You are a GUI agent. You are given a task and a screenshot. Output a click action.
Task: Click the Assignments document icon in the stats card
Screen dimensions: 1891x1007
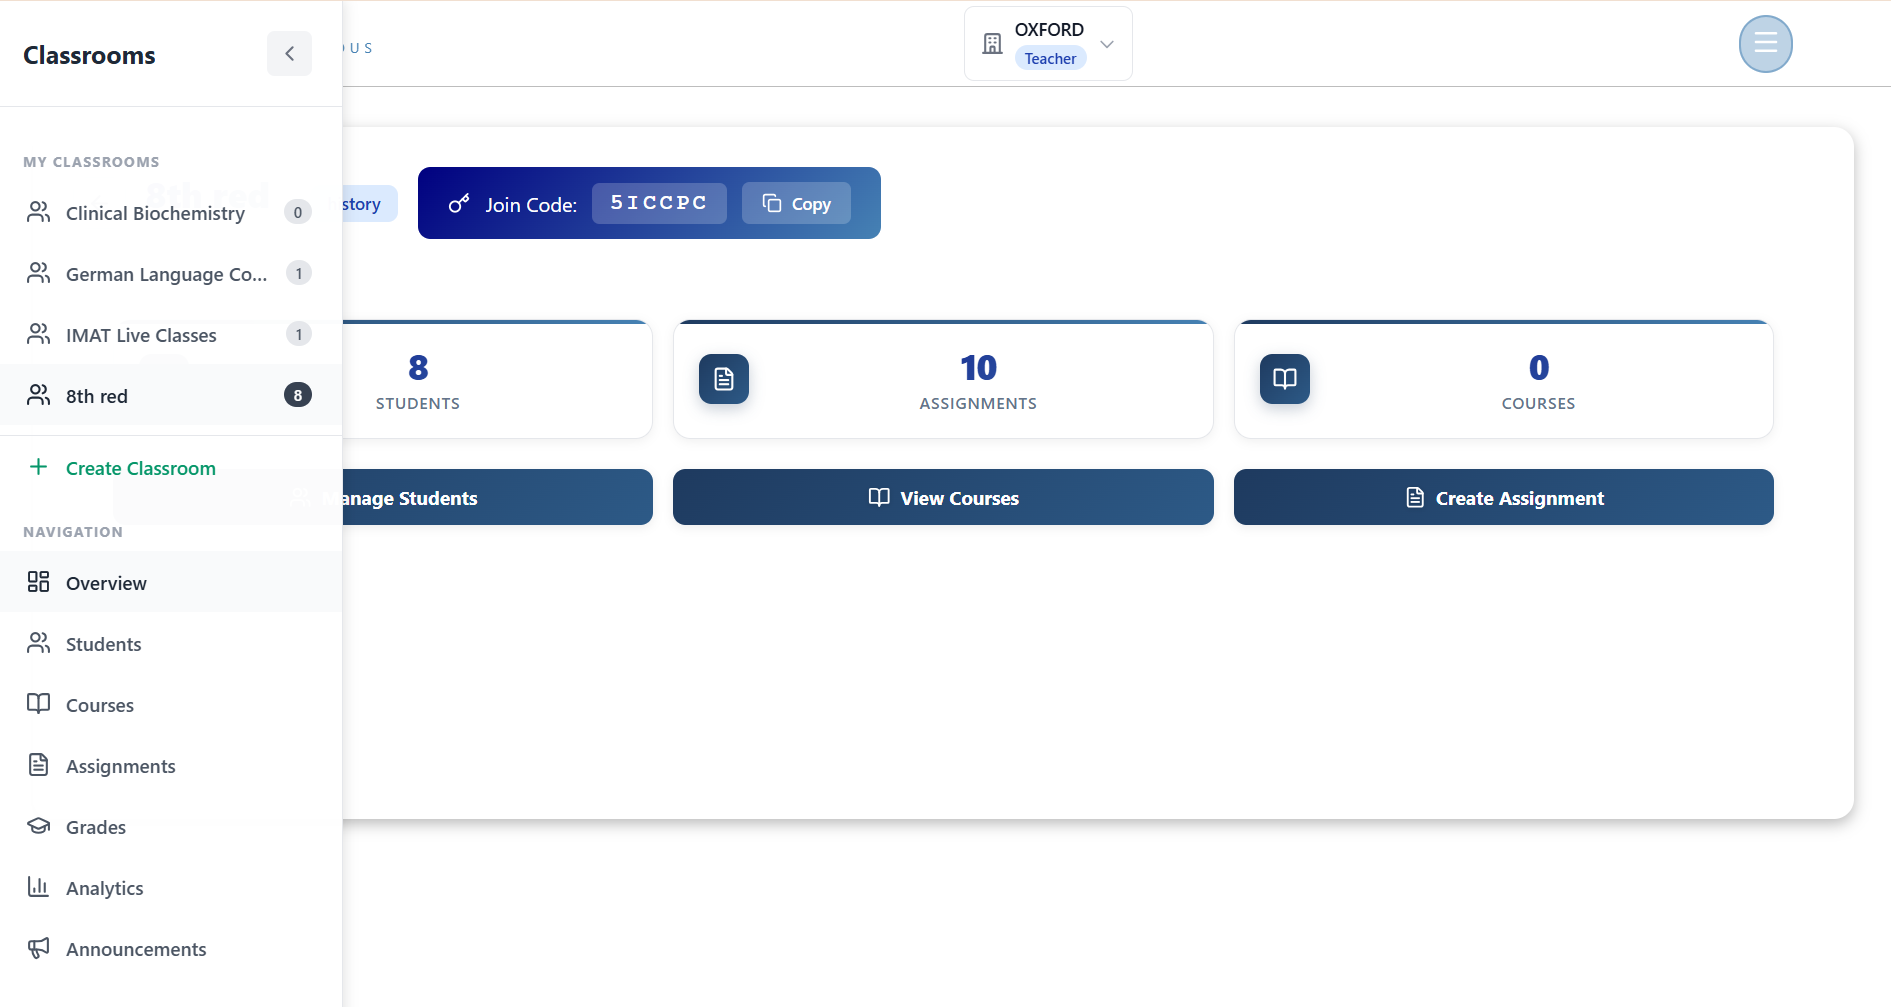click(724, 379)
